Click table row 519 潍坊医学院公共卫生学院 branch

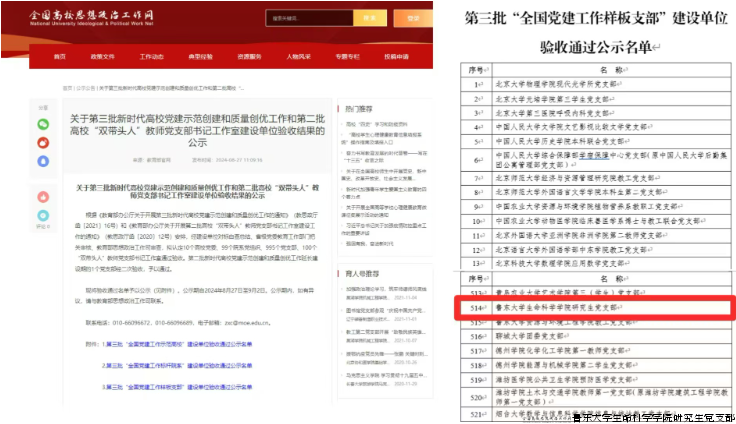pyautogui.click(x=596, y=379)
